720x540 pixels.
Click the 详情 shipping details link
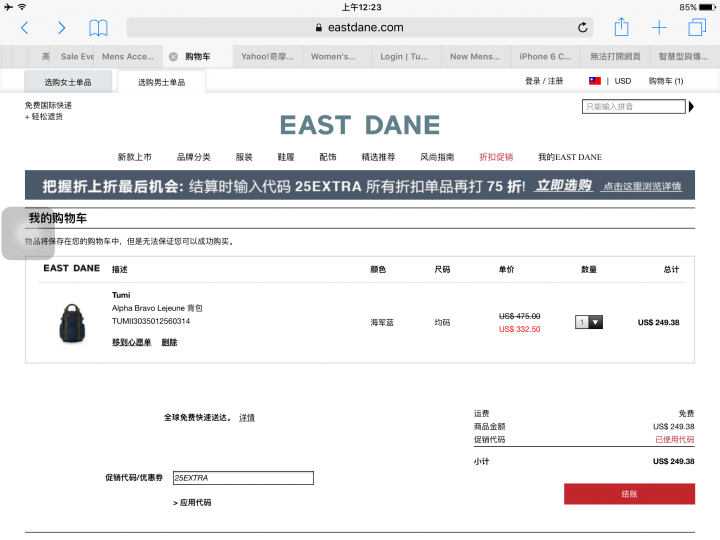pos(247,417)
